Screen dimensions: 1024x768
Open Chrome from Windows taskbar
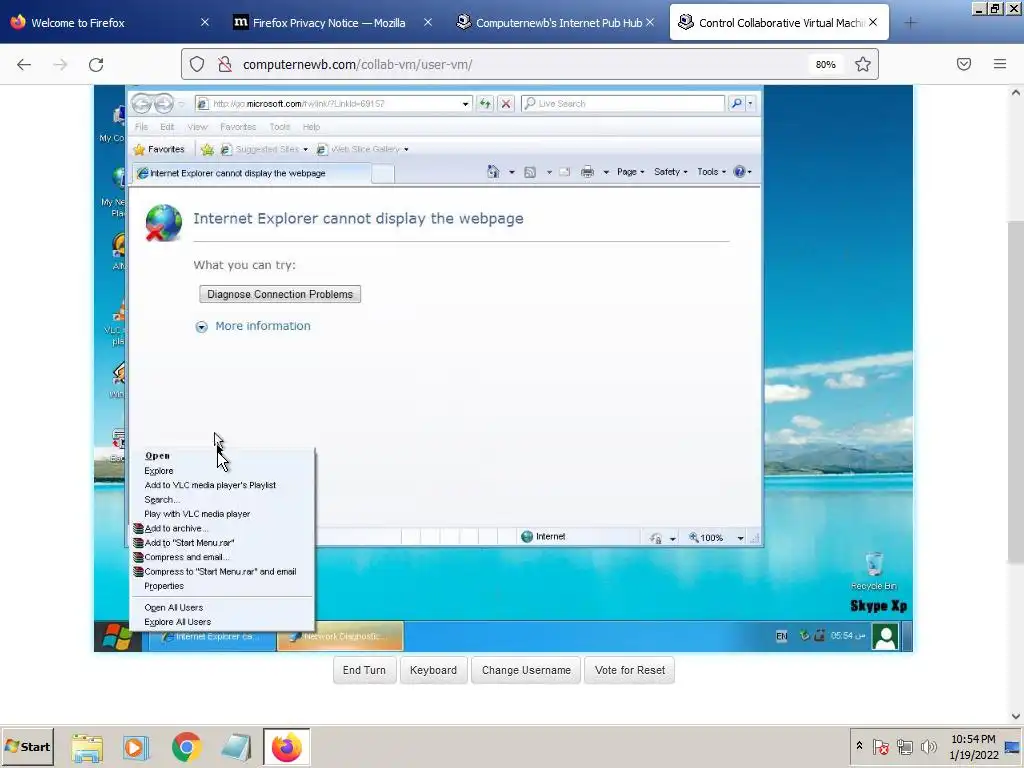[186, 746]
